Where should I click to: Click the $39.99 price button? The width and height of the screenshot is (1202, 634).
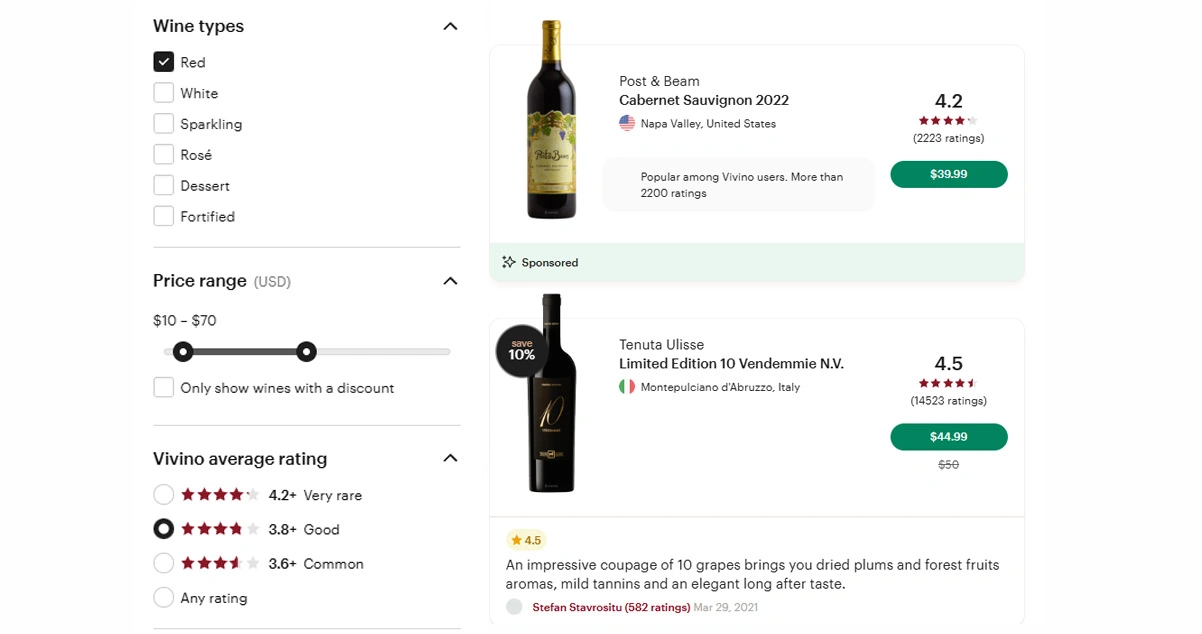(x=949, y=174)
